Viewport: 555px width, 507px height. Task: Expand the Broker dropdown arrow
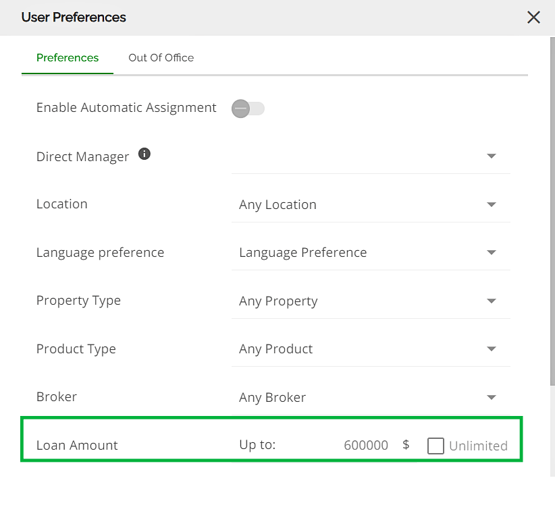click(491, 397)
